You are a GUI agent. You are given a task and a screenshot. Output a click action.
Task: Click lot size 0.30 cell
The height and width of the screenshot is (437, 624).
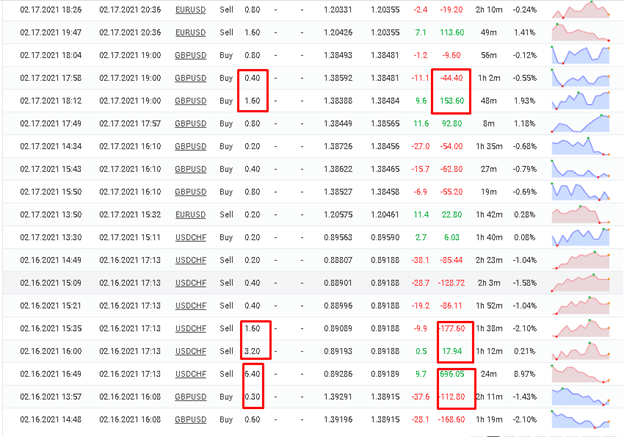click(252, 397)
